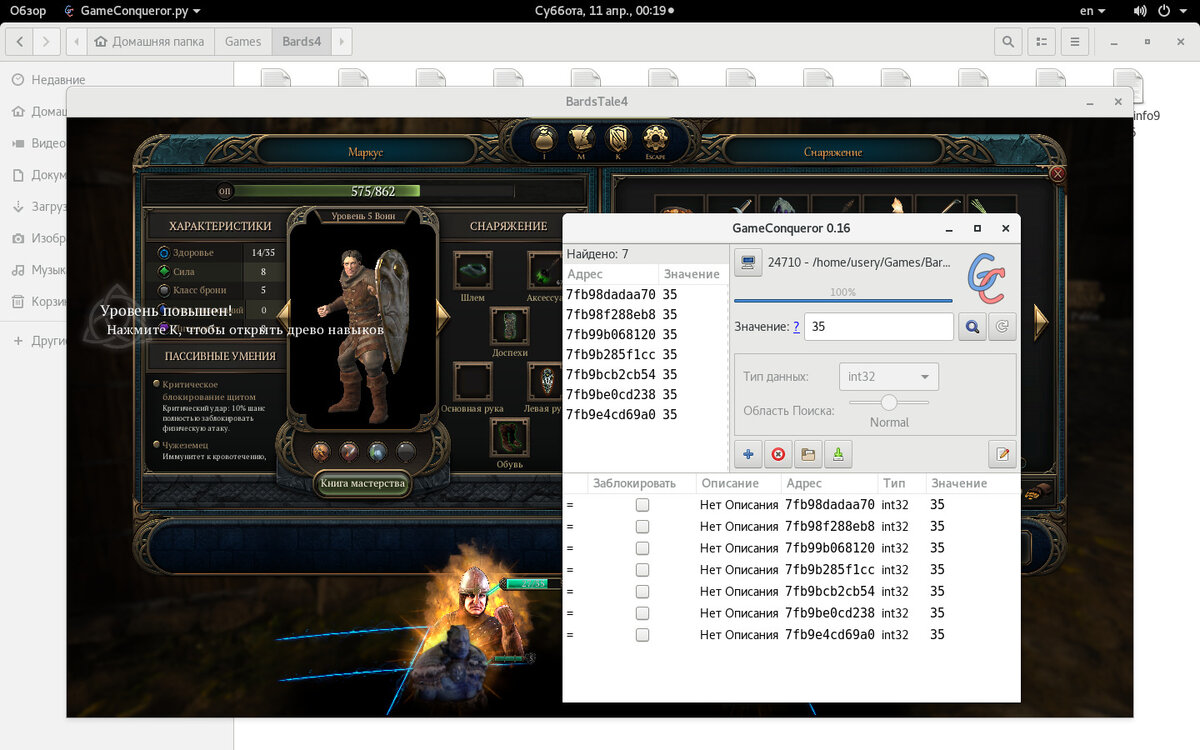The width and height of the screenshot is (1200, 750).
Task: Select the Аксессуар accessory equipment slot
Action: tap(545, 271)
